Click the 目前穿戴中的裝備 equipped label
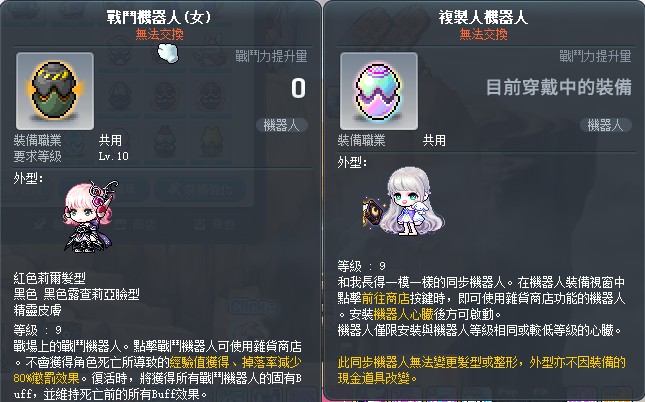The height and width of the screenshot is (402, 645). [559, 87]
